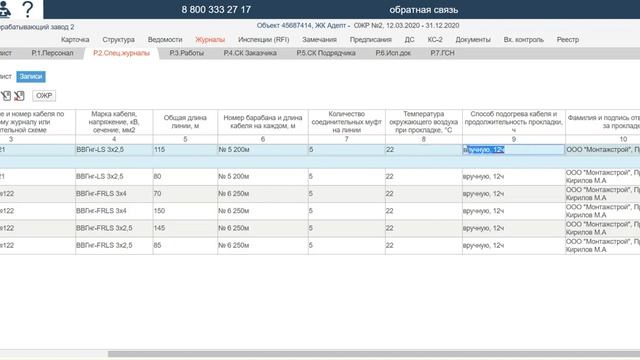Select the length cell 150
This screenshot has width=640, height=360.
[185, 211]
